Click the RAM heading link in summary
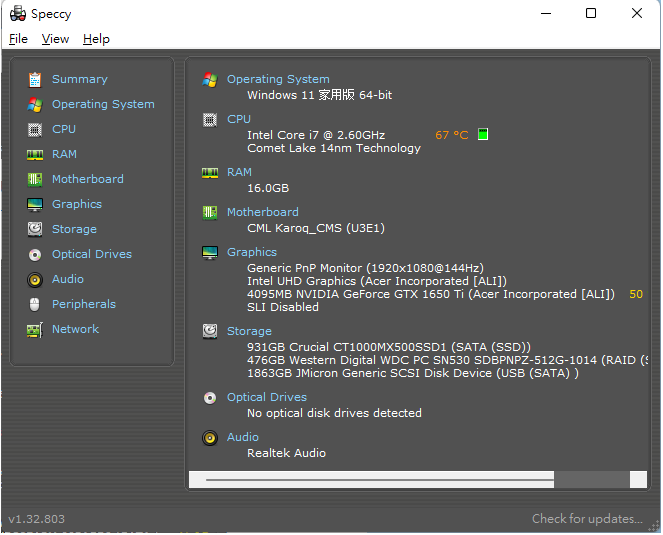 coord(239,172)
